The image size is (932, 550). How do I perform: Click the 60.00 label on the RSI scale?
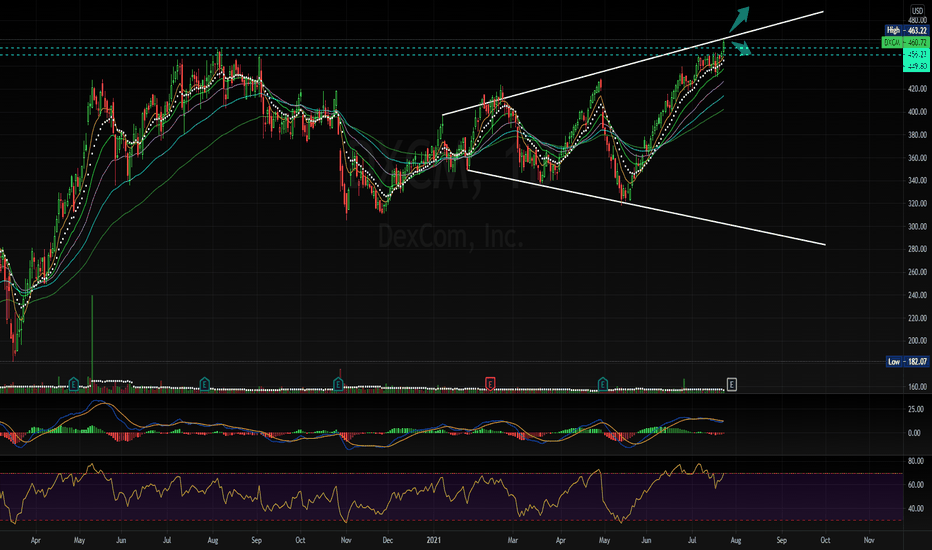[x=916, y=485]
